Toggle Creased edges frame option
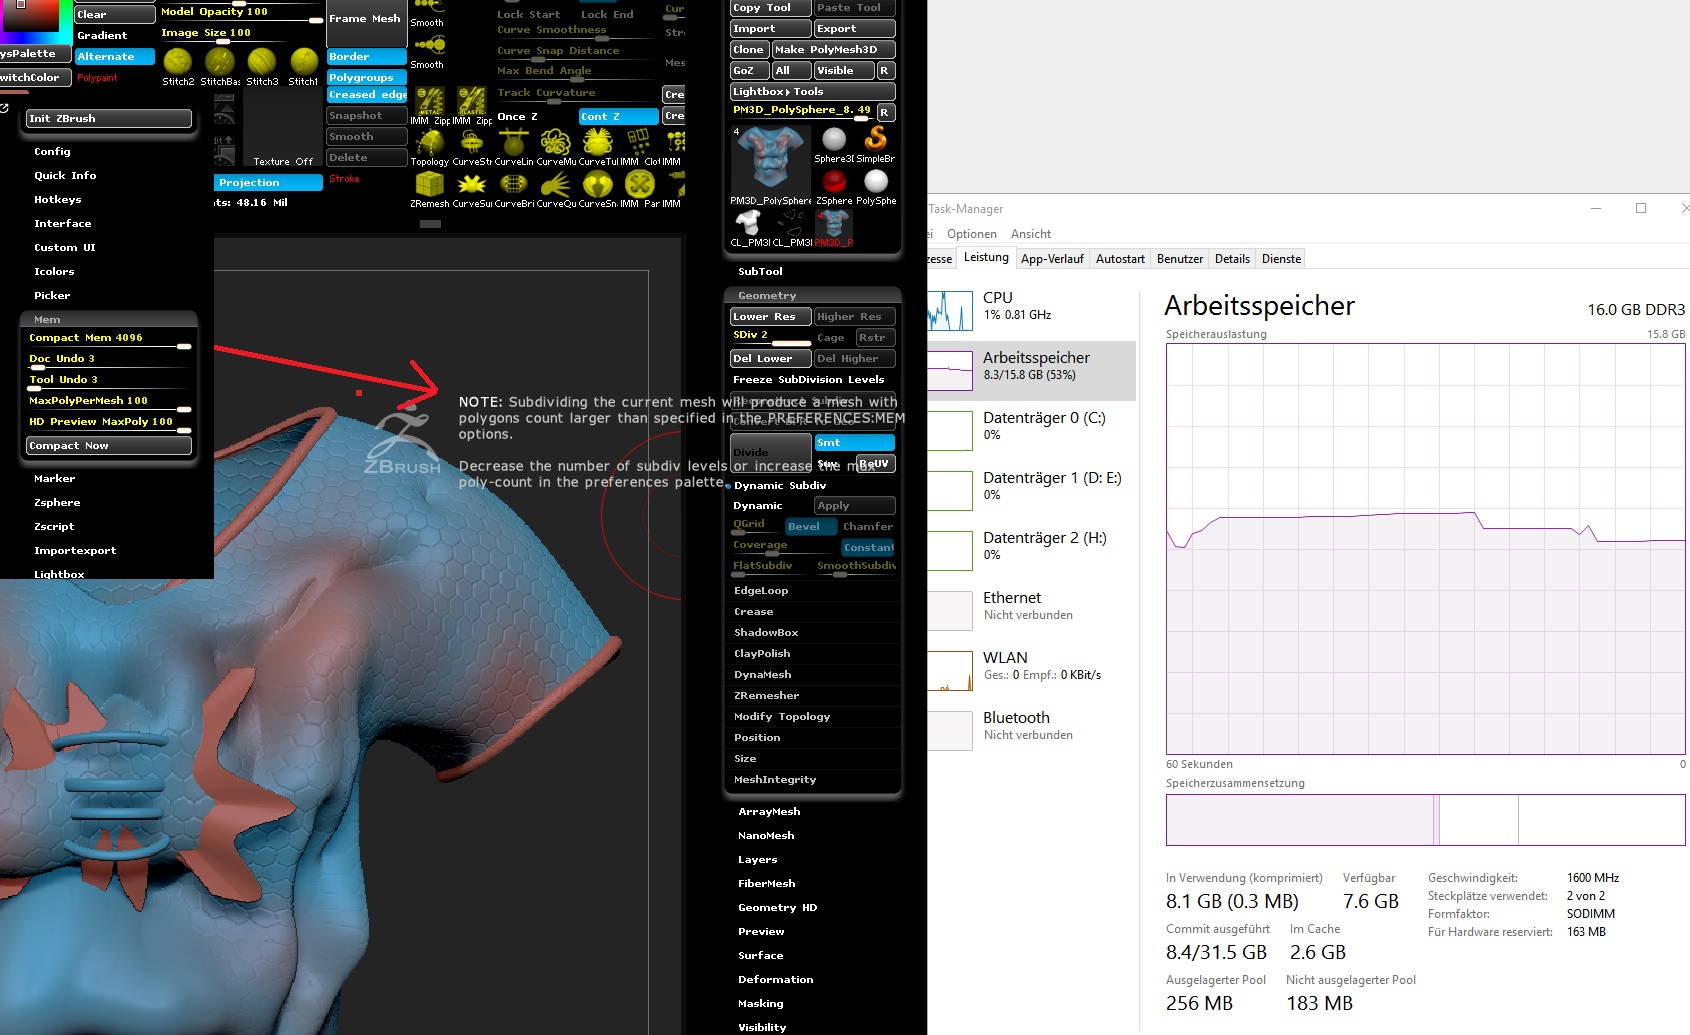Image resolution: width=1690 pixels, height=1035 pixels. pyautogui.click(x=367, y=95)
